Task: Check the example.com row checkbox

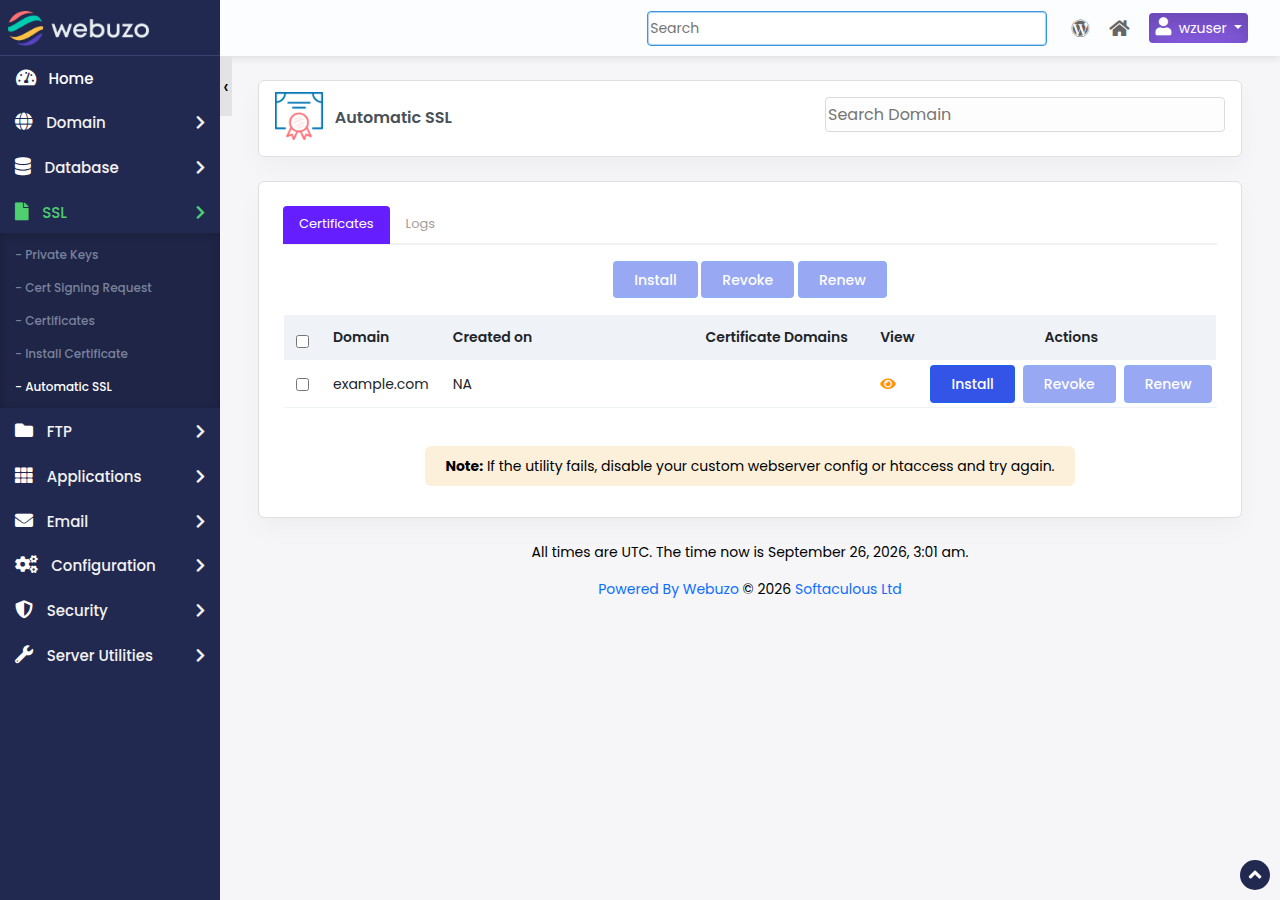Action: [303, 384]
